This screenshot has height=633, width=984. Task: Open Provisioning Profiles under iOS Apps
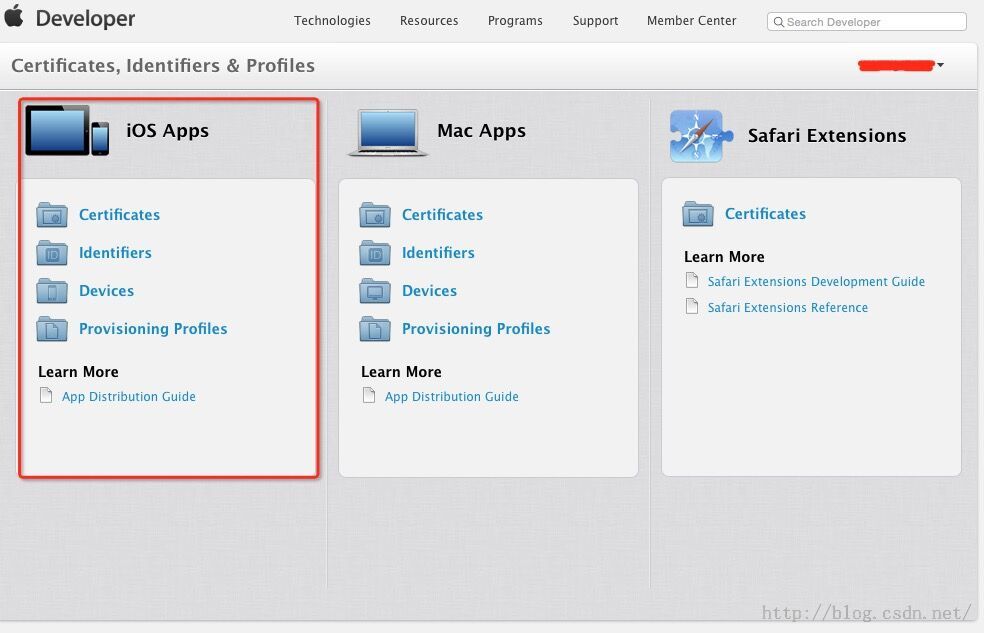[153, 329]
